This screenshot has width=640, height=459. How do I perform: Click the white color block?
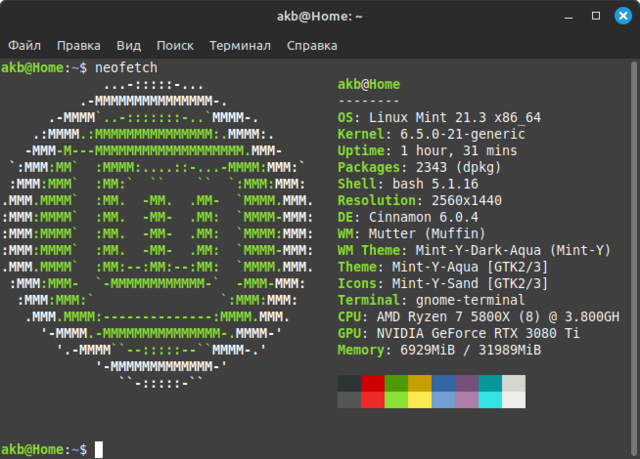(513, 400)
